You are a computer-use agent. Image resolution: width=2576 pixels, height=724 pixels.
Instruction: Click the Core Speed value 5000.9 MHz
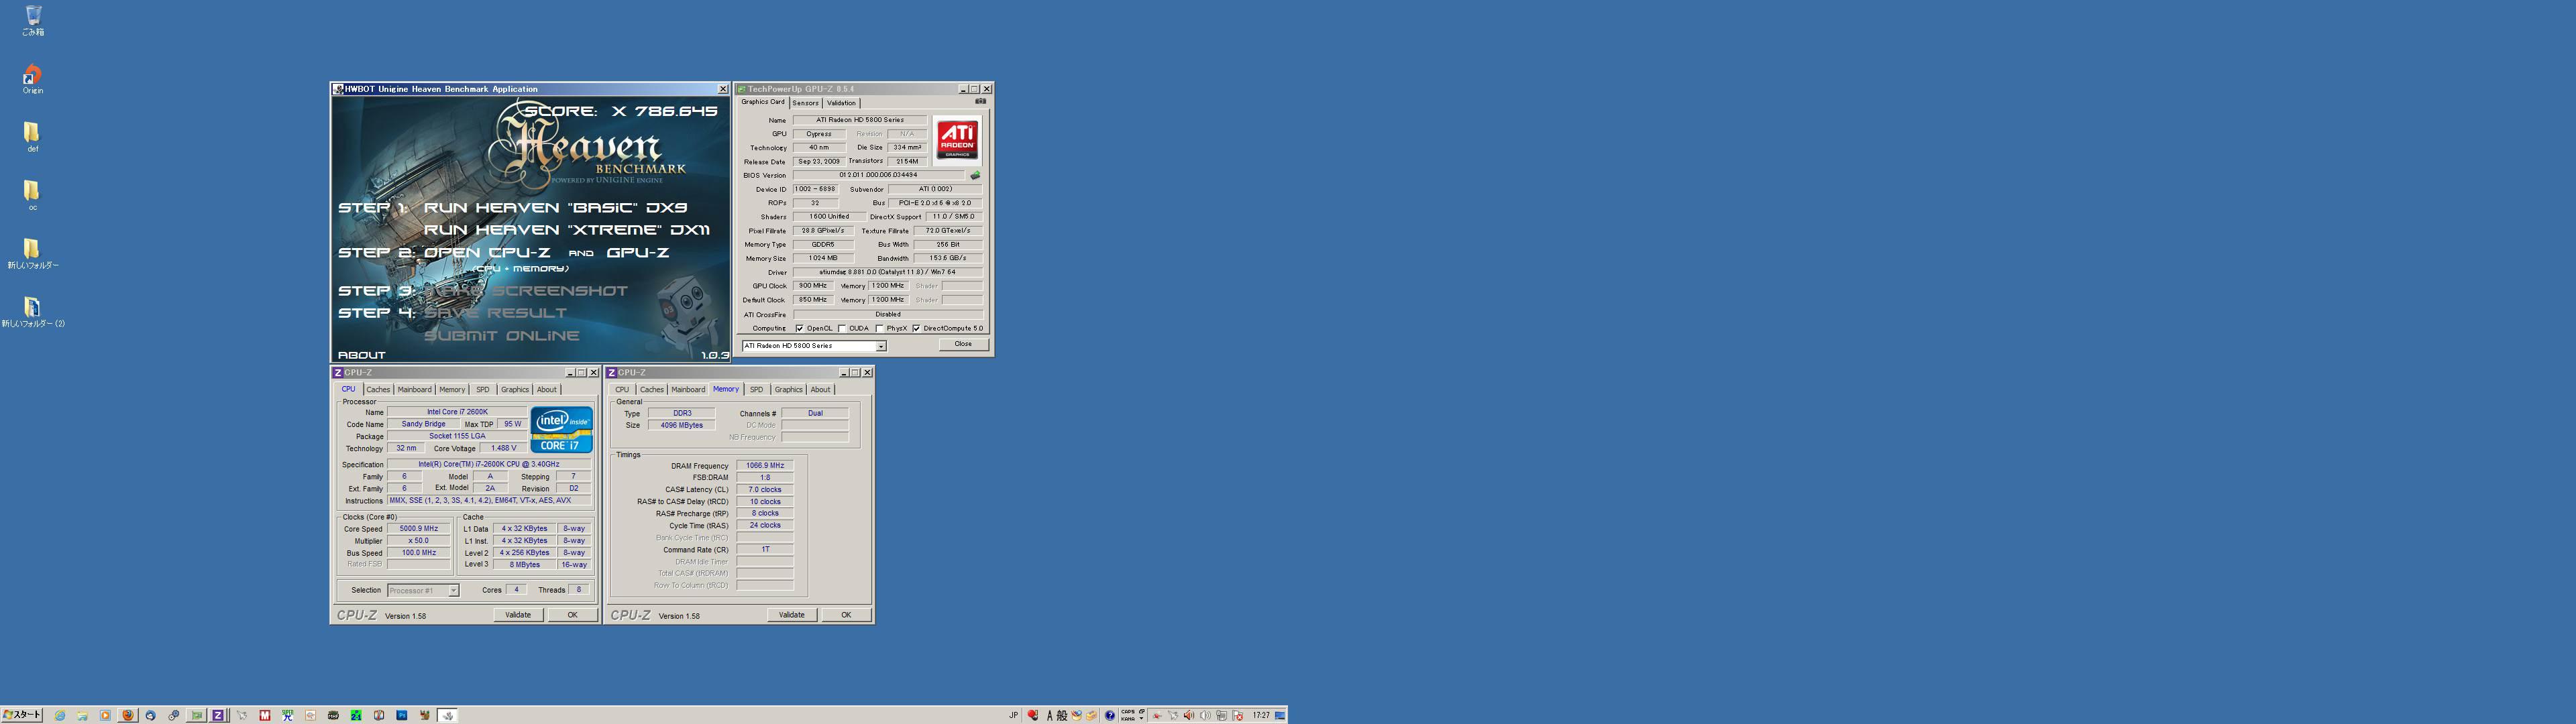pyautogui.click(x=418, y=529)
